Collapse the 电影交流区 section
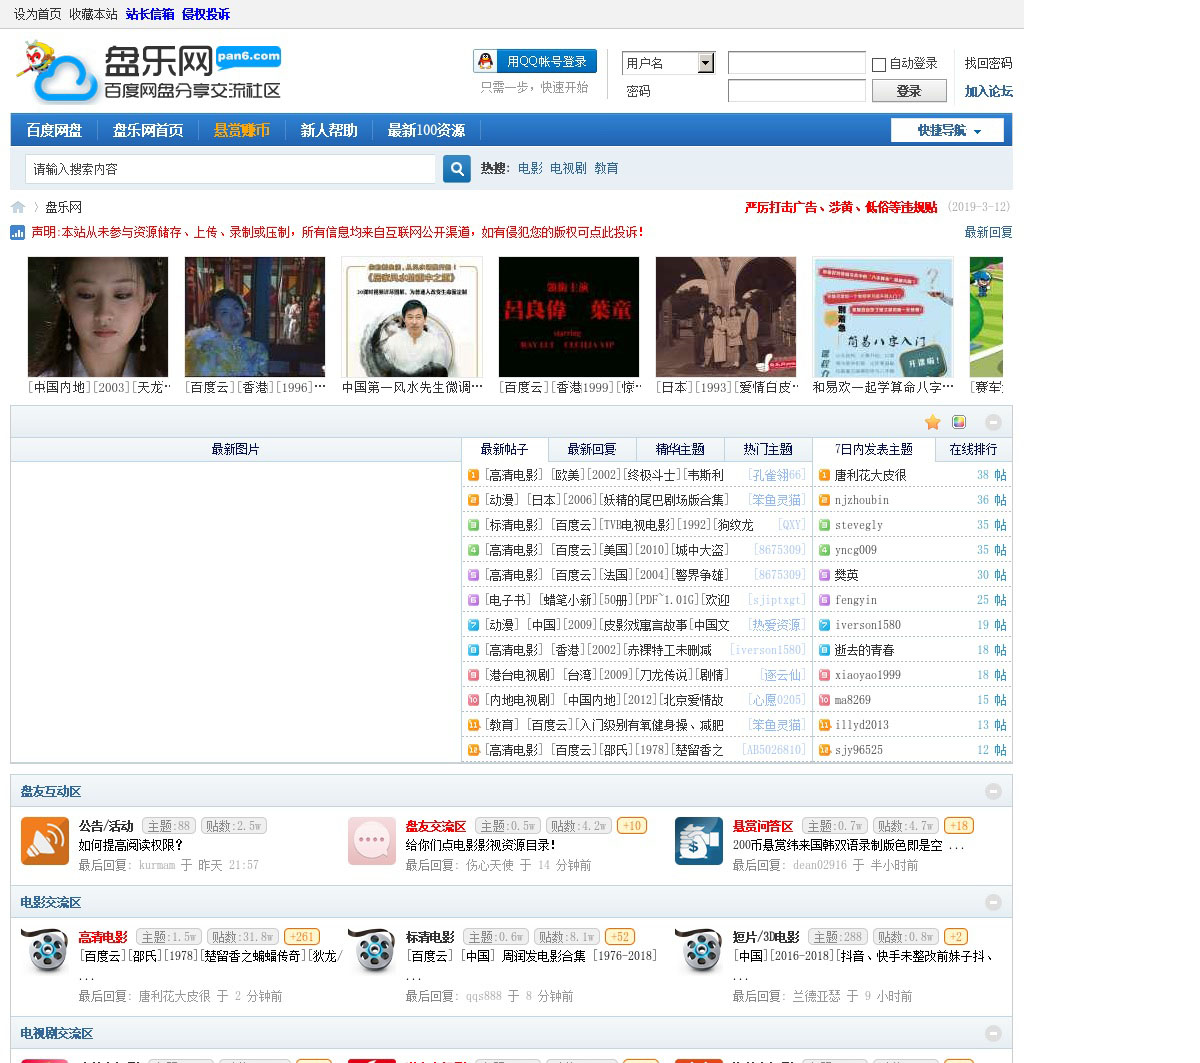 [993, 902]
